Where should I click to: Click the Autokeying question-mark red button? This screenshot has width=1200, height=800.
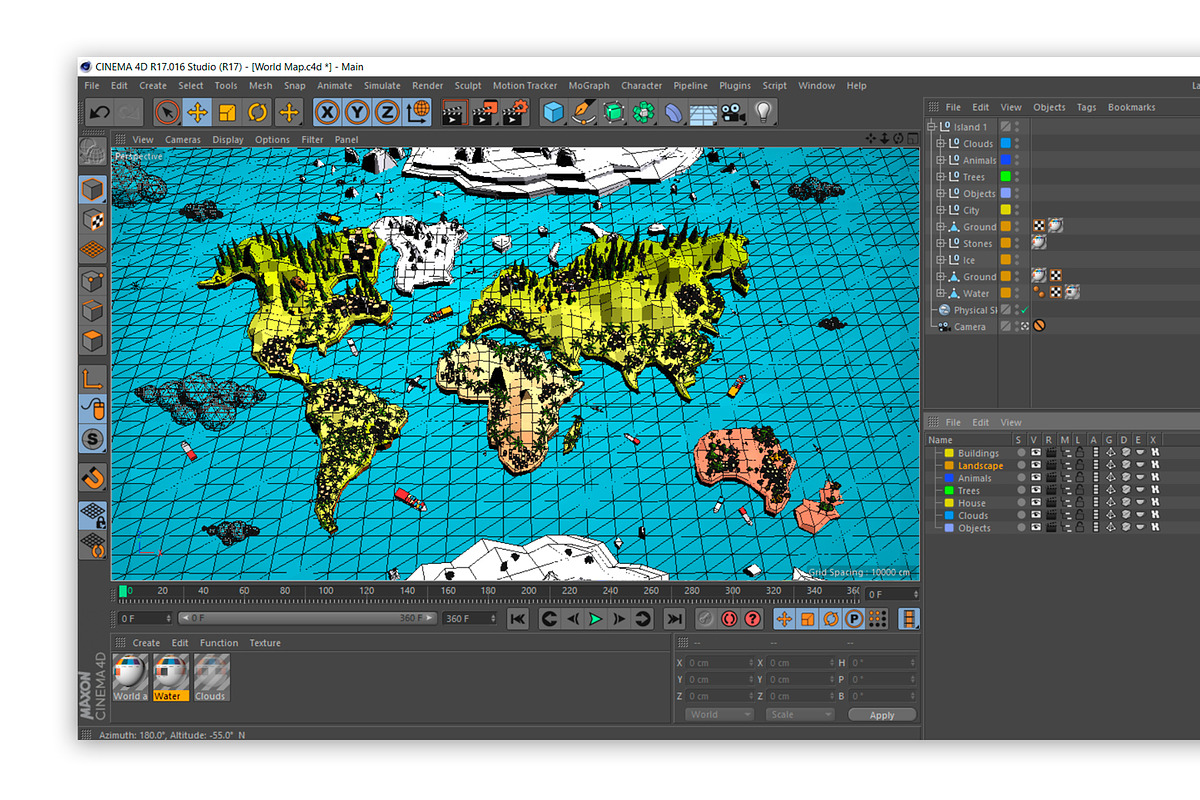(753, 619)
